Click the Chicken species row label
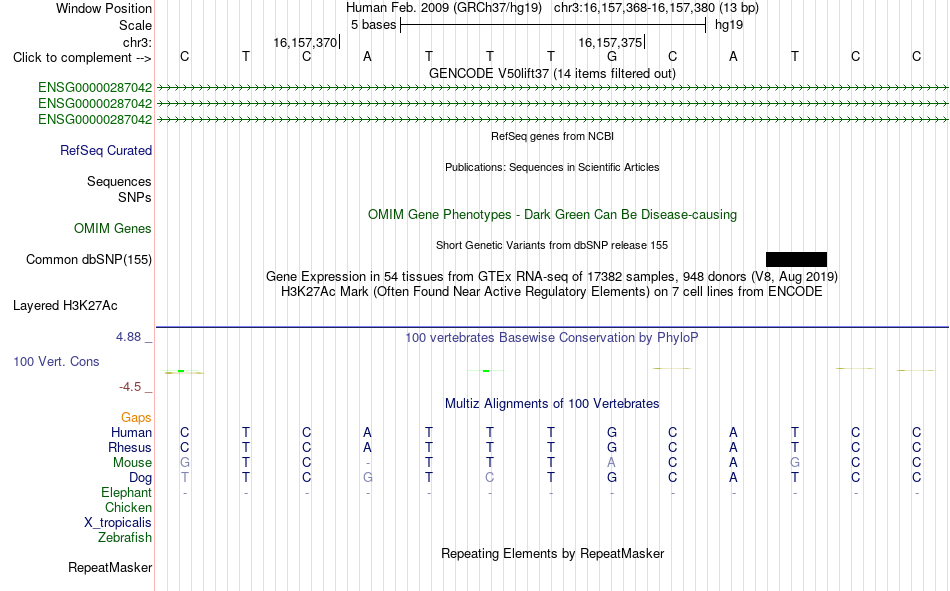This screenshot has width=950, height=591. 128,507
